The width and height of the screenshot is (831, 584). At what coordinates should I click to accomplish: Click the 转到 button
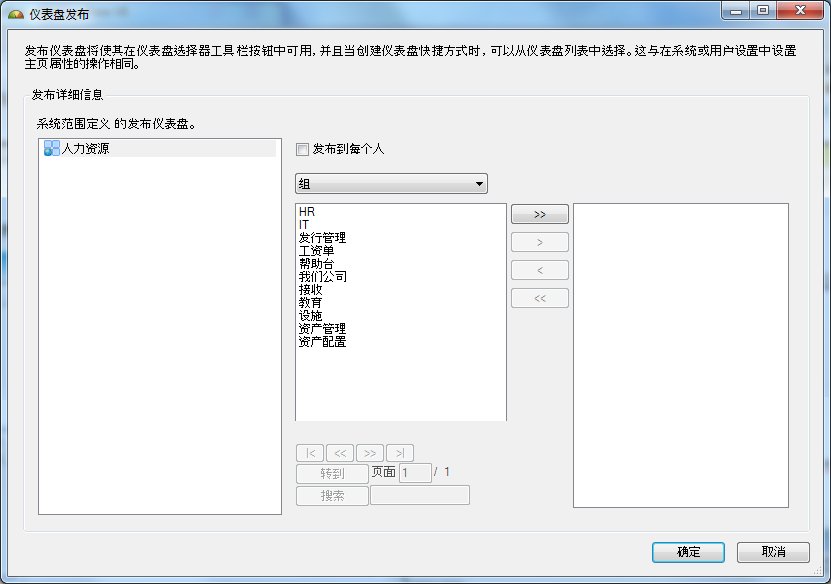pos(332,473)
